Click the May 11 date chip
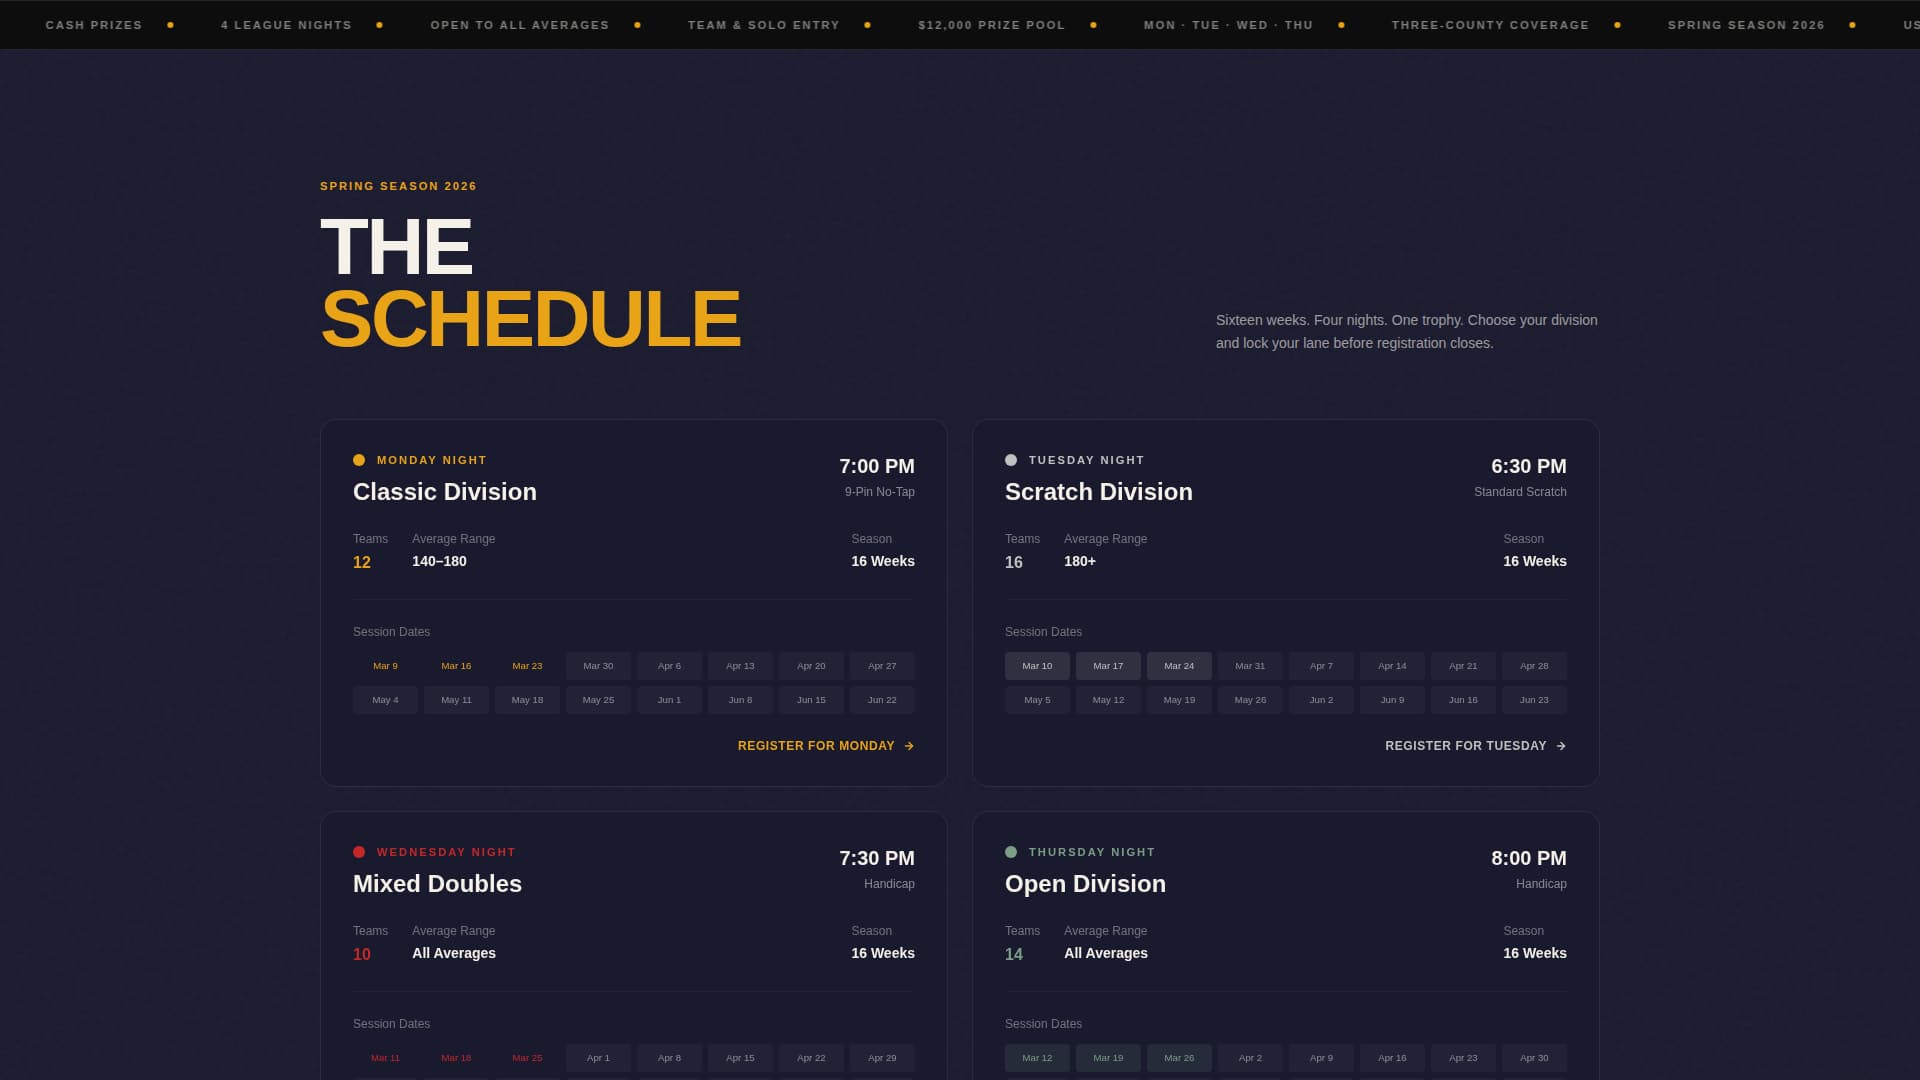 tap(456, 700)
